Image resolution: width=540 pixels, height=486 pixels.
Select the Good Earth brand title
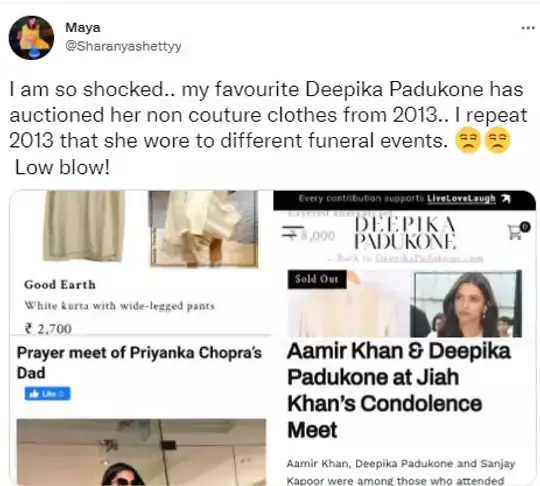pos(60,285)
